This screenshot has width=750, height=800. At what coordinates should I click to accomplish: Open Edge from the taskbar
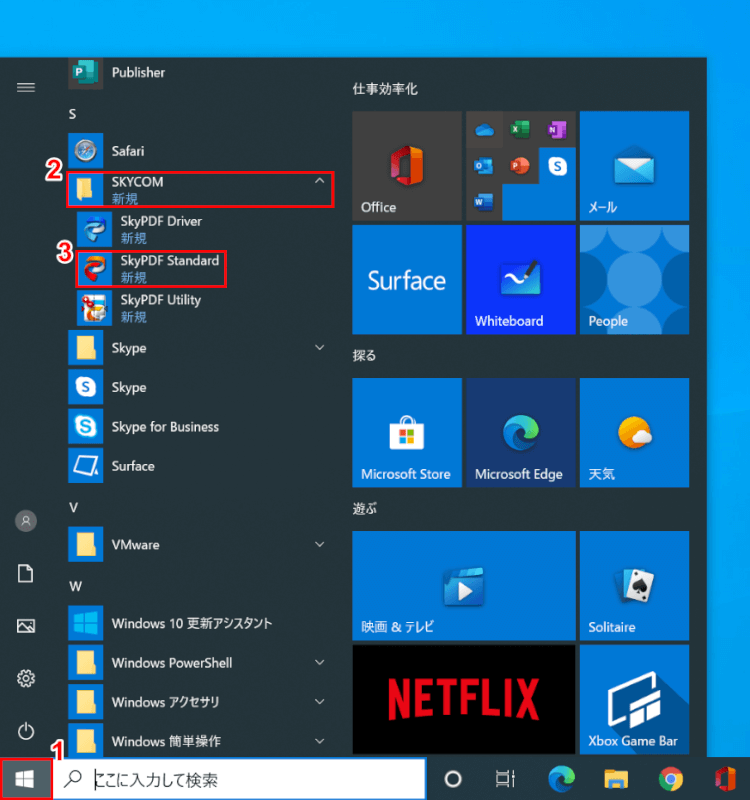561,779
